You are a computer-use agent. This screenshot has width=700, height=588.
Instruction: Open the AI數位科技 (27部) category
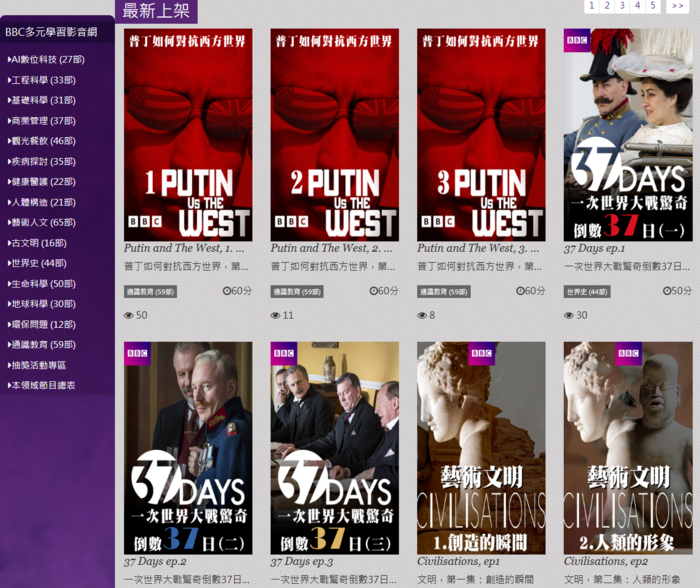[x=46, y=59]
